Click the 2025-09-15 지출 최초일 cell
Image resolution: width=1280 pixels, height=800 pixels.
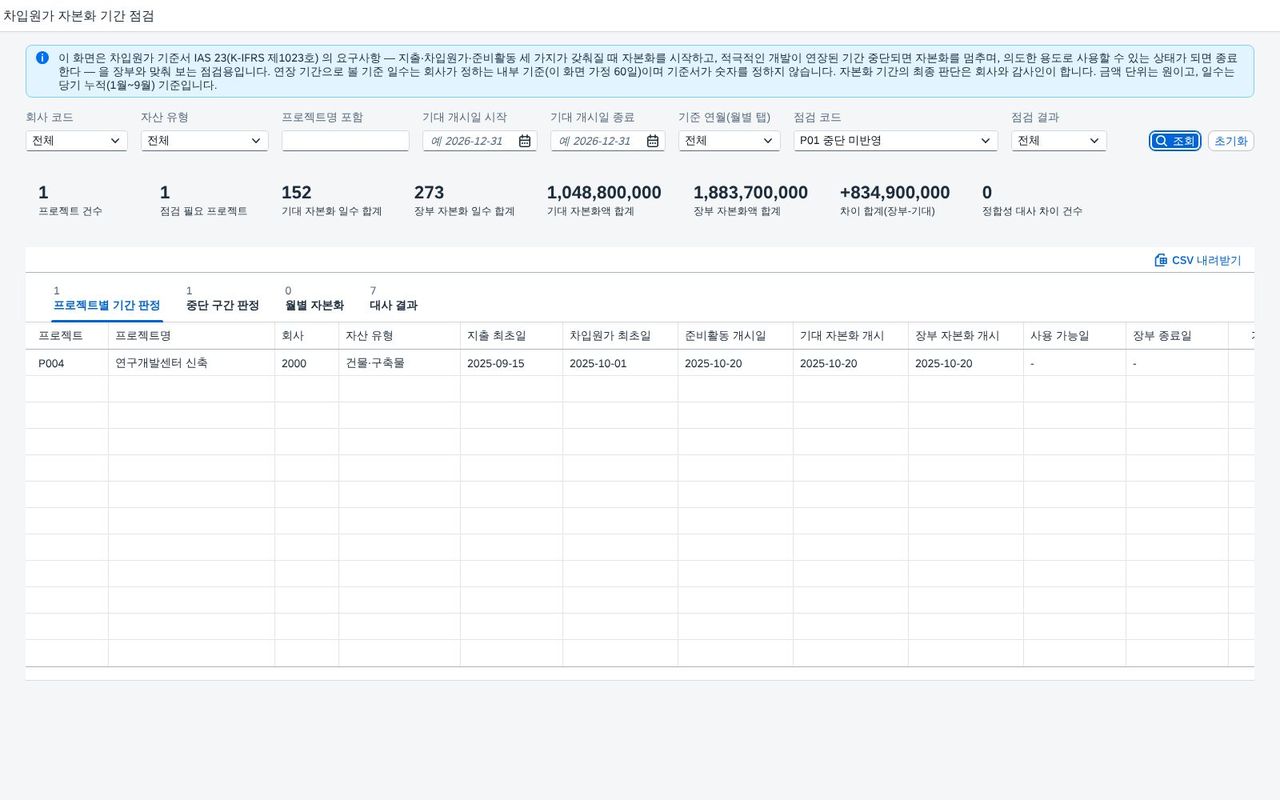511,363
